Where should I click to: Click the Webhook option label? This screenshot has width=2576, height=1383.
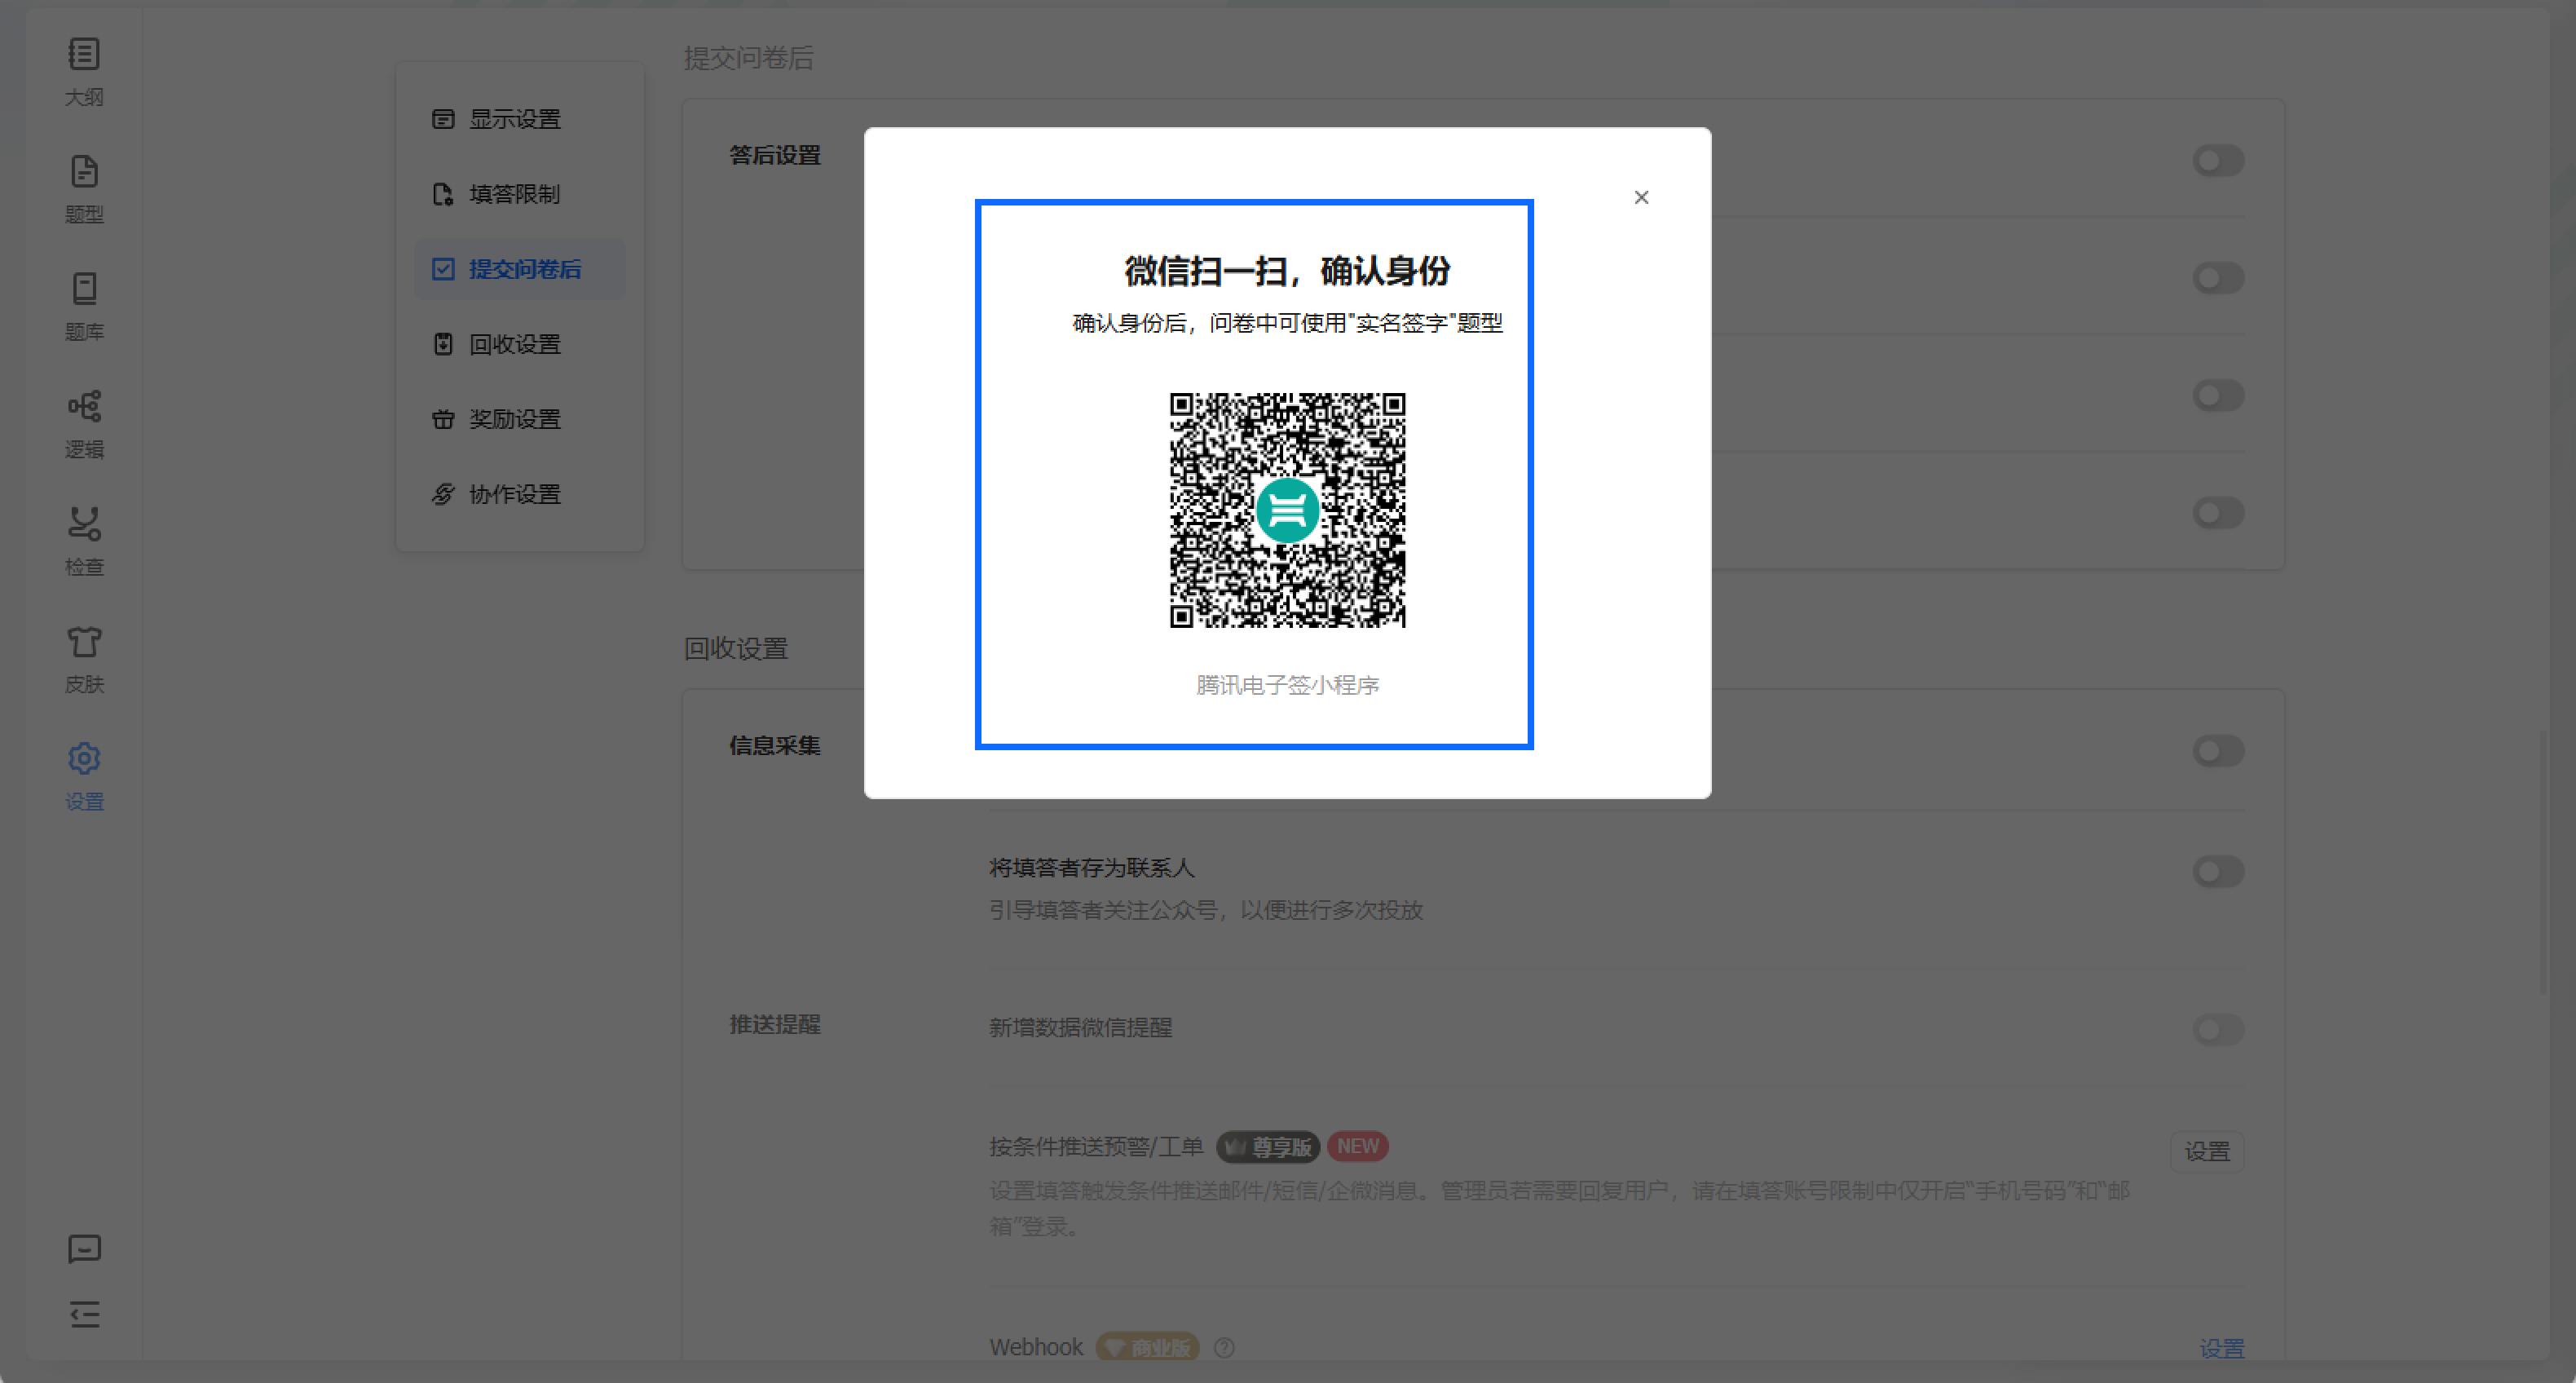click(1036, 1348)
